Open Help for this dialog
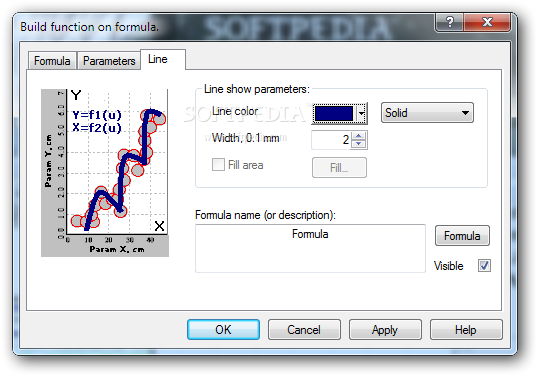The height and width of the screenshot is (376, 538). tap(466, 330)
